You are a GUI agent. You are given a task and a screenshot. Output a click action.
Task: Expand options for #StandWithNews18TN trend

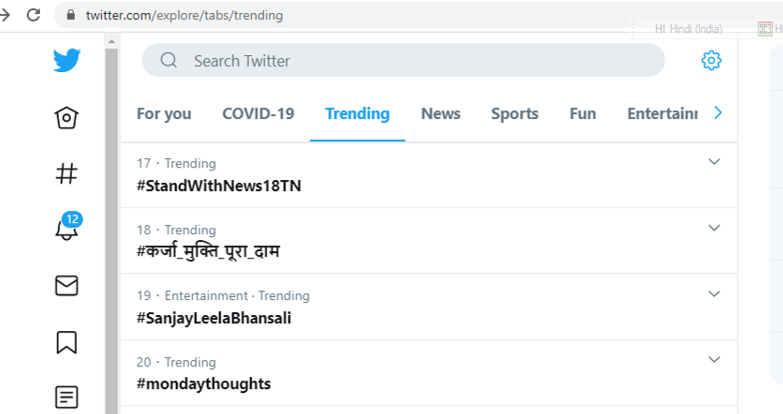point(714,162)
